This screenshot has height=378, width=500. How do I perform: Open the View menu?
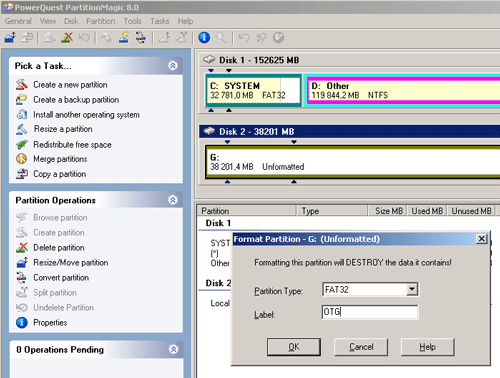click(x=48, y=21)
